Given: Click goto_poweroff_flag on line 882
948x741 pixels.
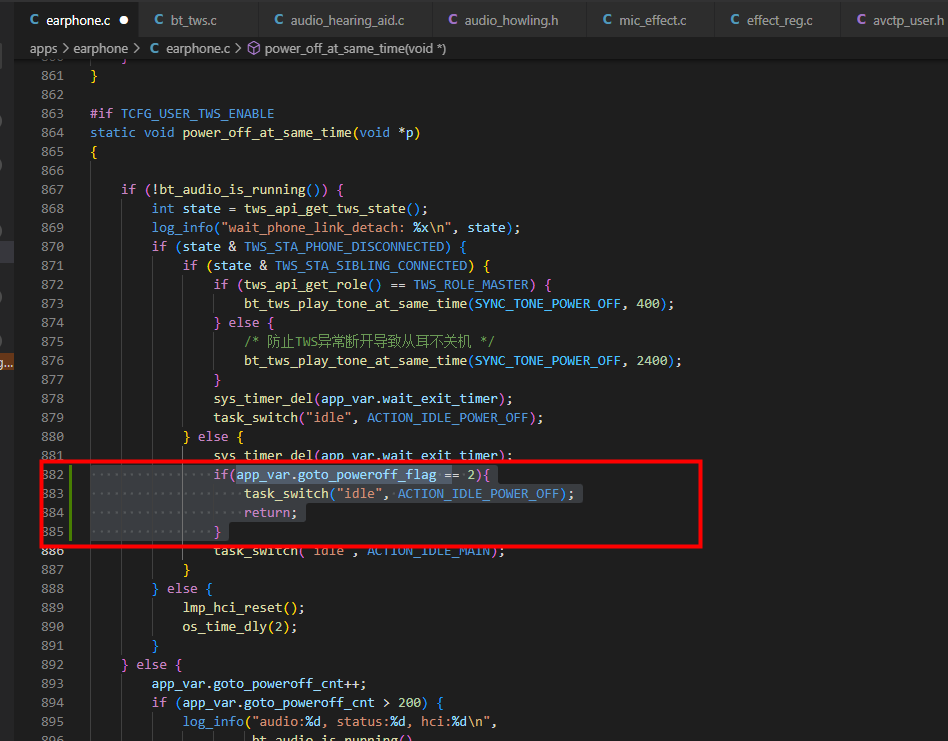Looking at the screenshot, I should point(367,474).
